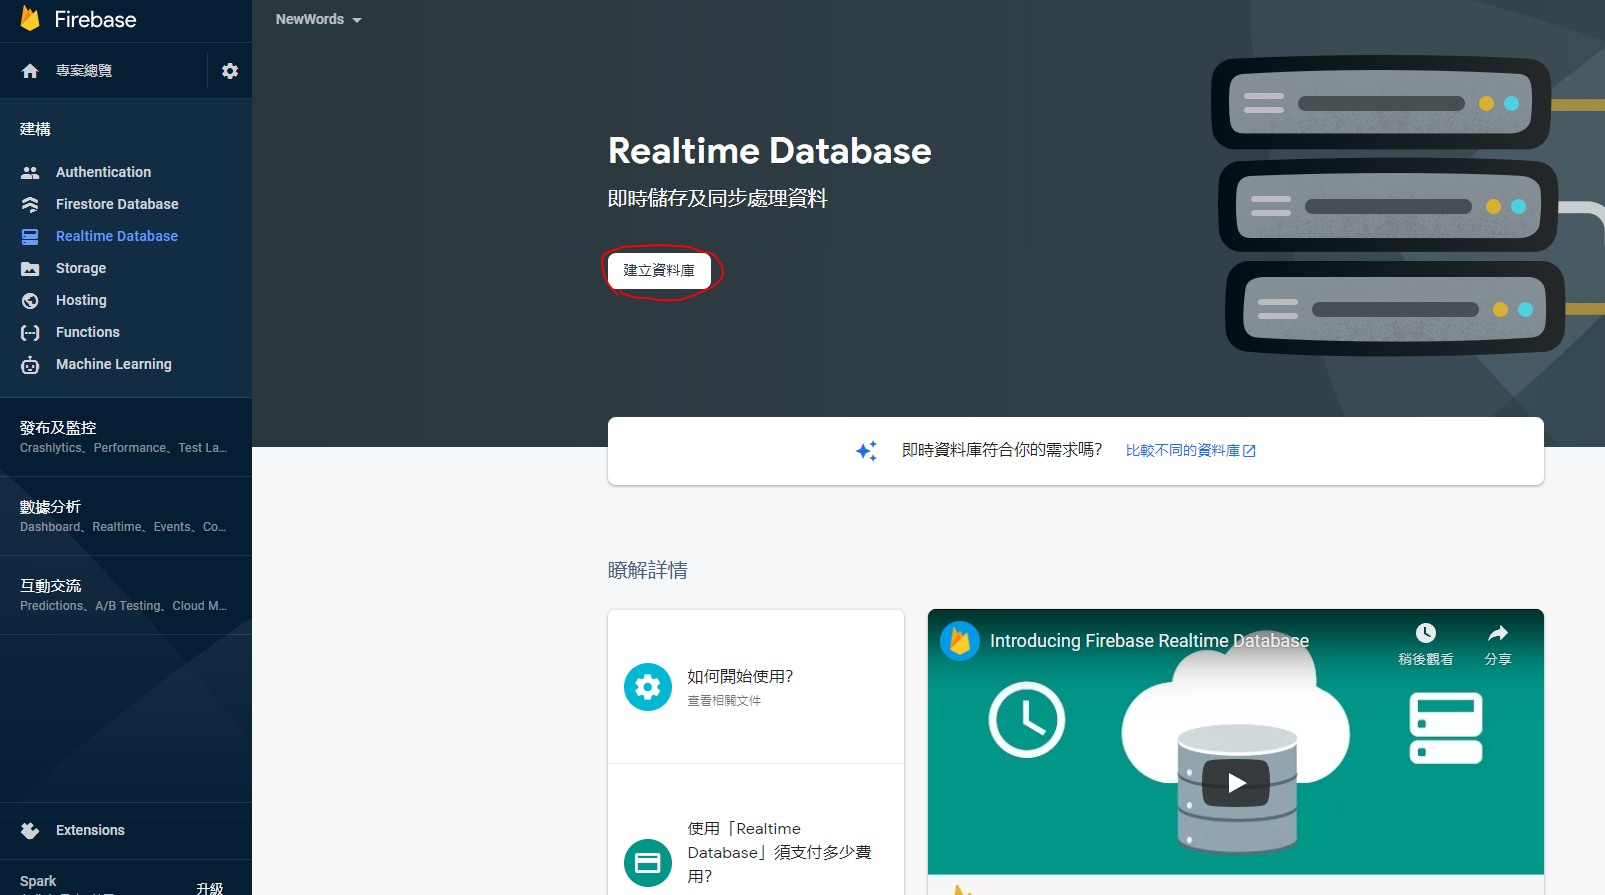Click the Functions brackets icon
Viewport: 1605px width, 895px height.
coord(30,332)
